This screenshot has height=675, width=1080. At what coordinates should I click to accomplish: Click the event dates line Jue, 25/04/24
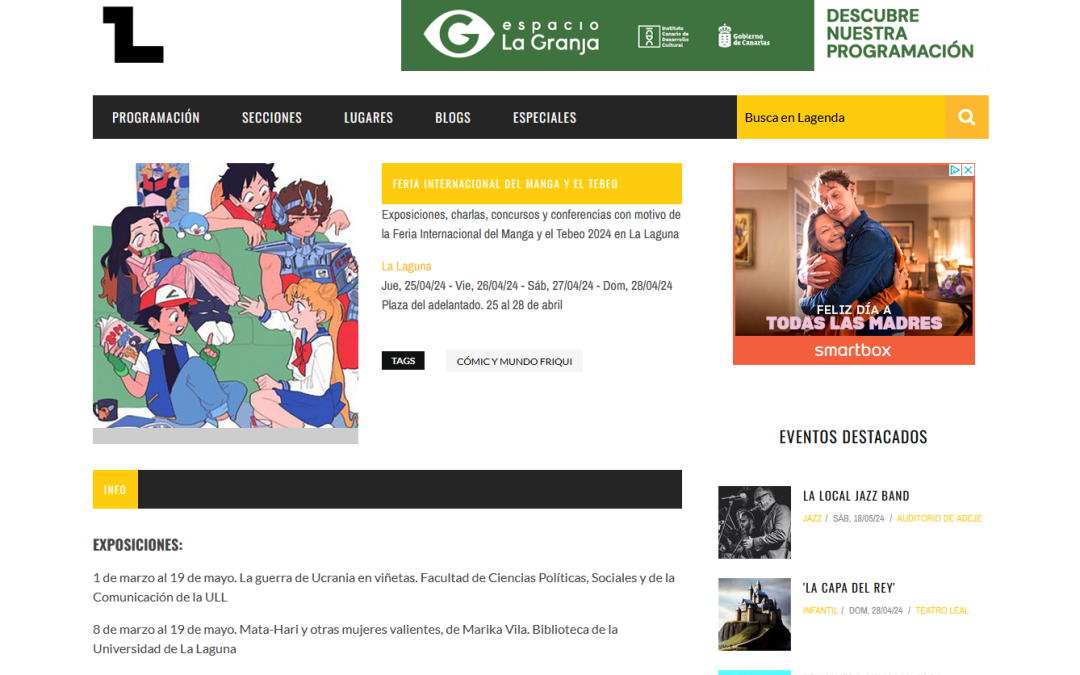527,285
